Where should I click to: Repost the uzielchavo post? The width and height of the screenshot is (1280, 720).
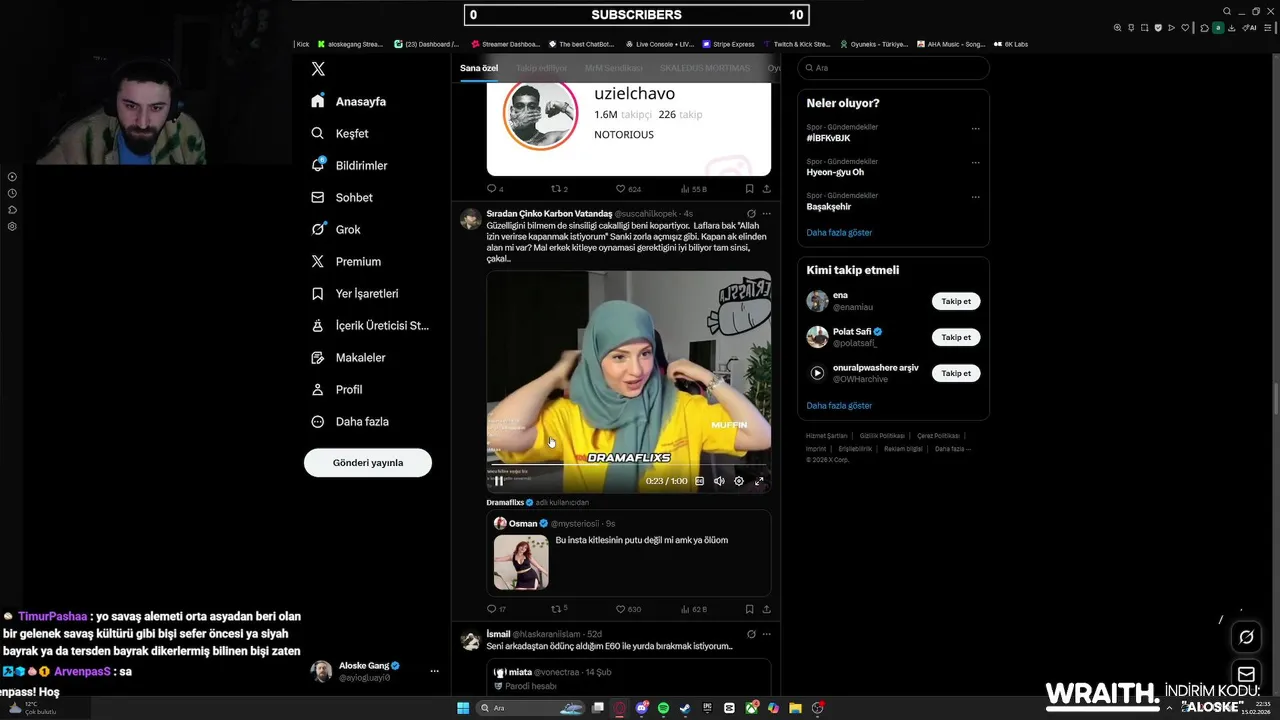[557, 188]
